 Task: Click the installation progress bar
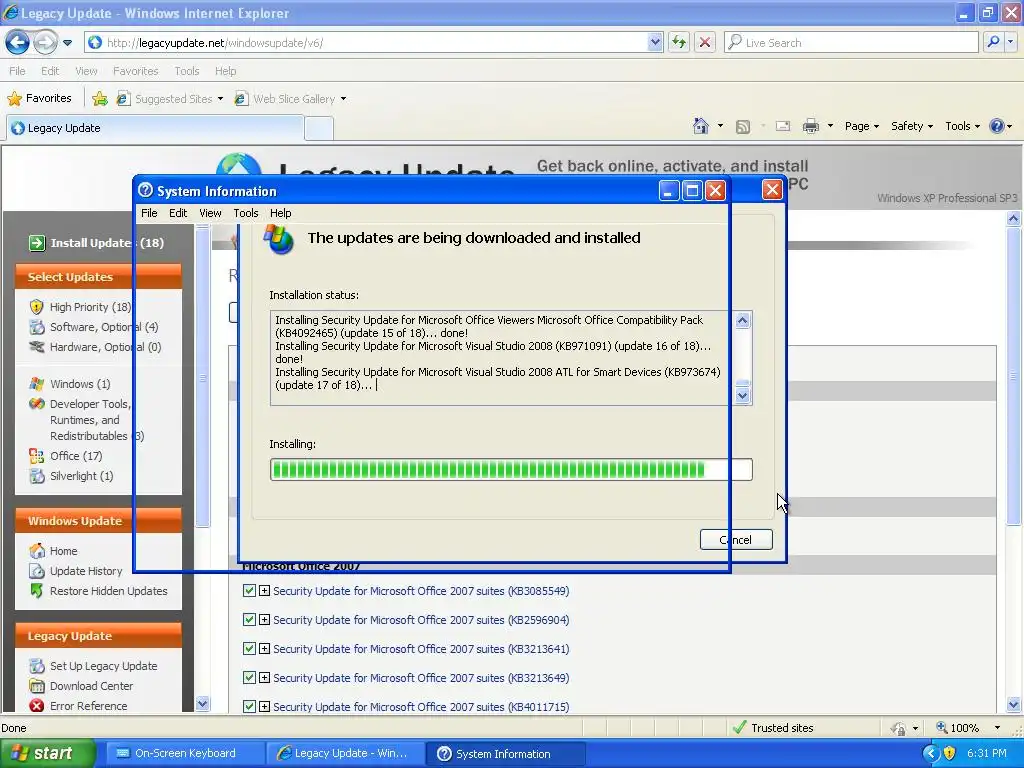511,470
